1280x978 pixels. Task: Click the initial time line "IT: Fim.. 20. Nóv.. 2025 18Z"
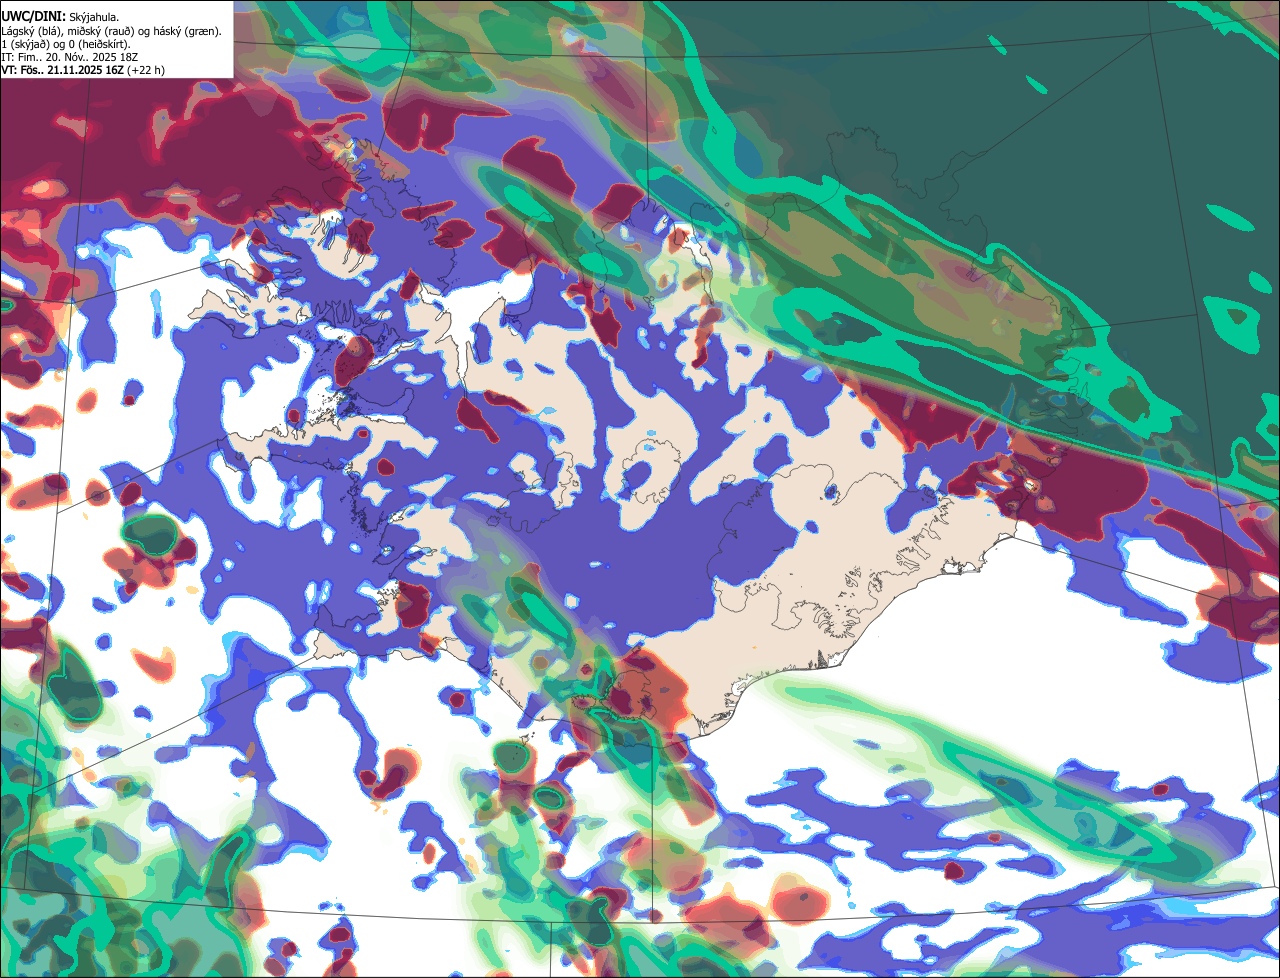coord(70,57)
